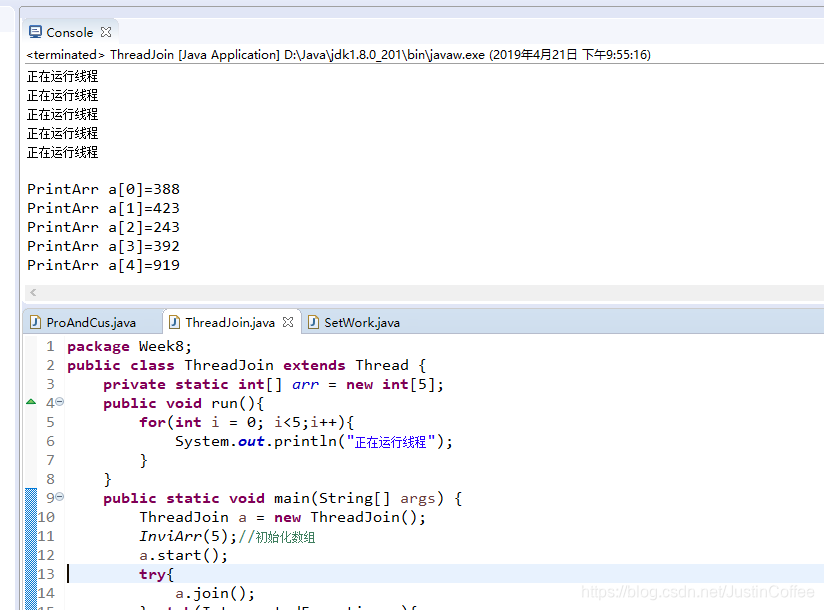Click console output line PrintArr a[0]=388

pos(104,189)
